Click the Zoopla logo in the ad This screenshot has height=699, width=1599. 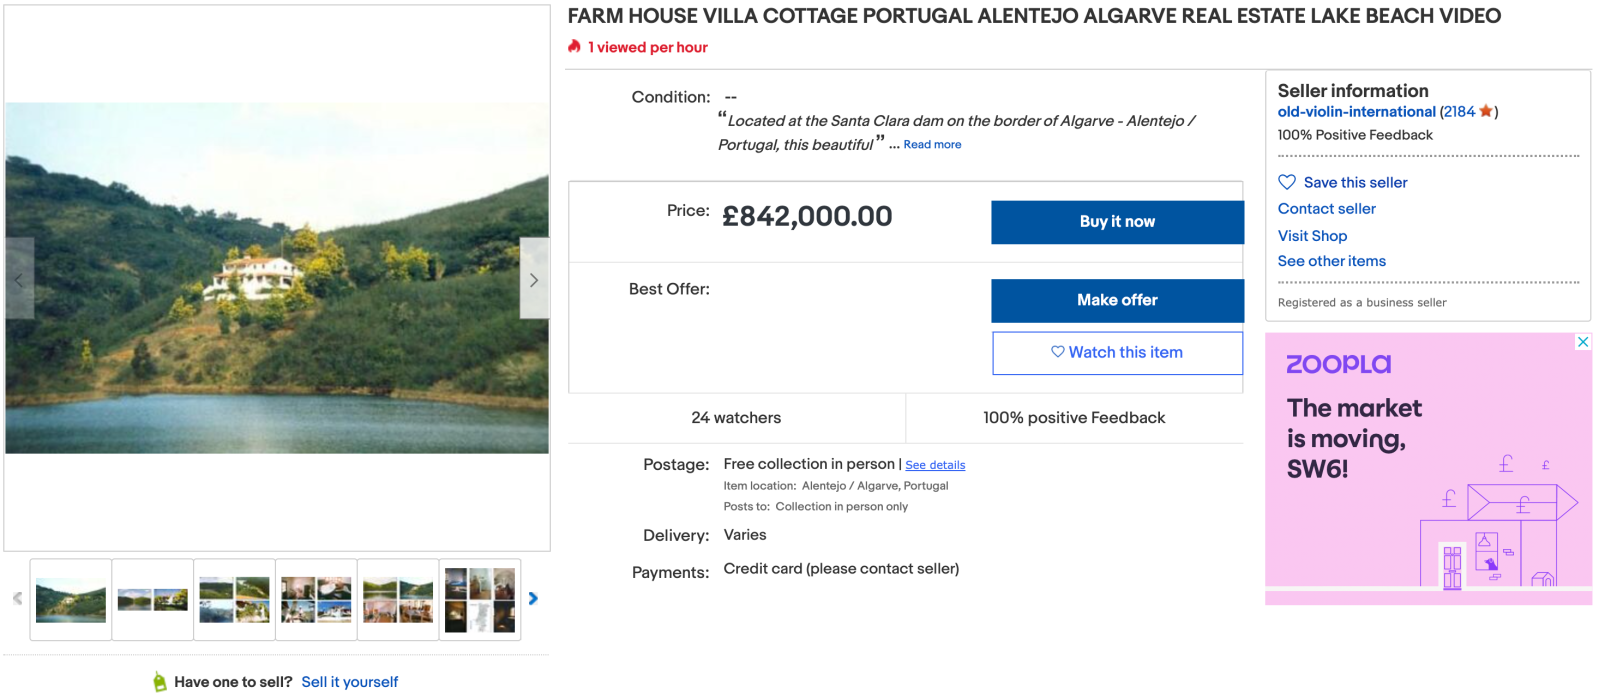pos(1338,364)
